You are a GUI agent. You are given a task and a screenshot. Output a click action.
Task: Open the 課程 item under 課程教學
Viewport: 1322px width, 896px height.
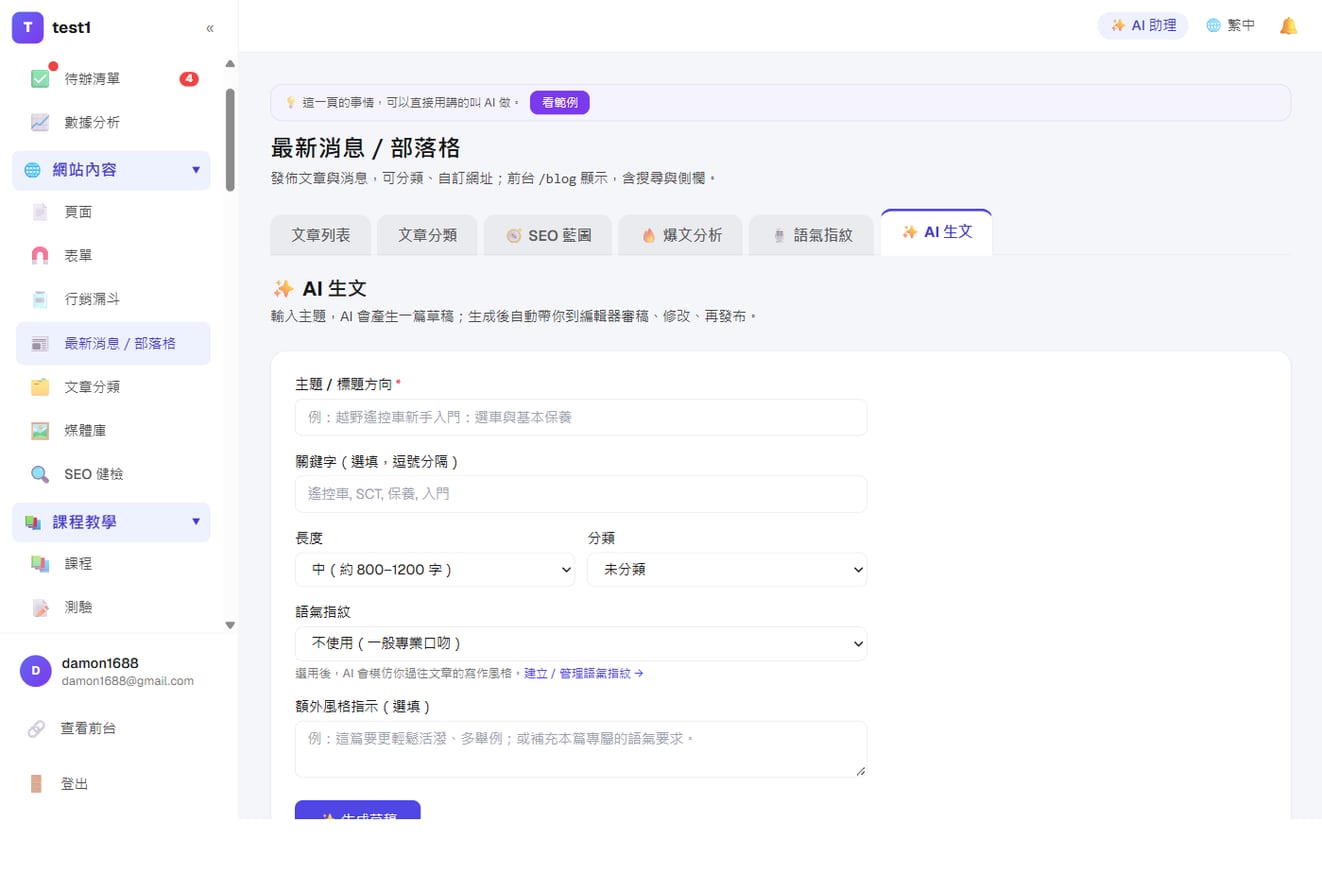(x=113, y=563)
